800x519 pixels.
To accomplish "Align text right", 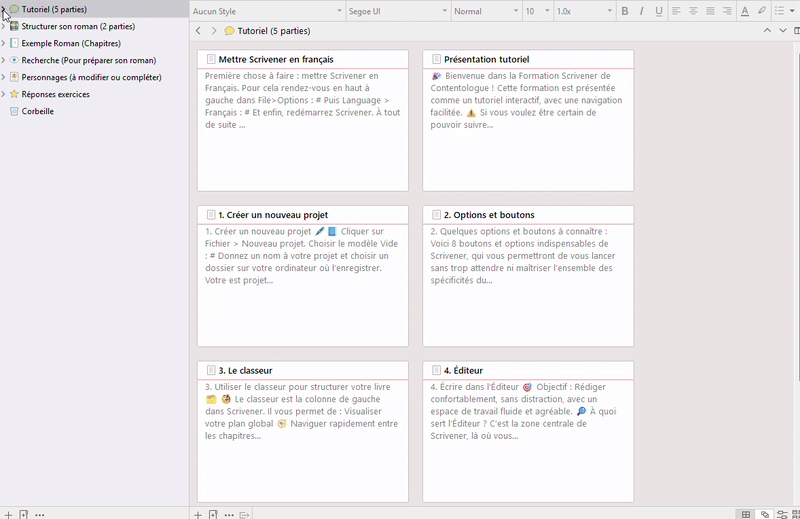I will pyautogui.click(x=727, y=11).
